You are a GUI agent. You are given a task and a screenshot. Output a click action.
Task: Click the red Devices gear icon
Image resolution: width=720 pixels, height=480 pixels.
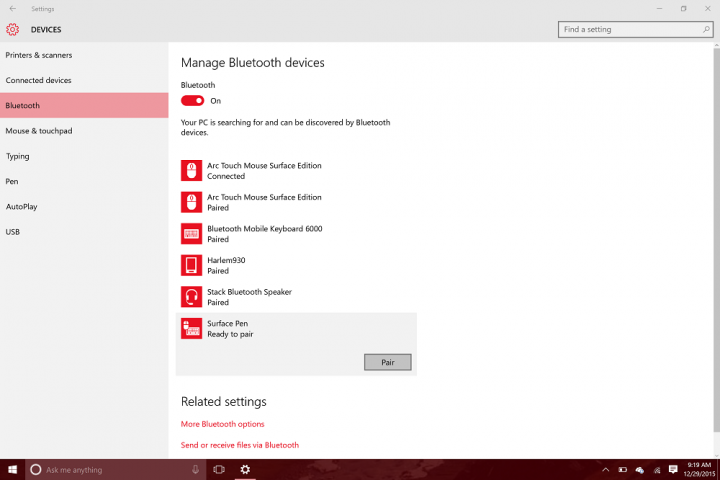(12, 29)
